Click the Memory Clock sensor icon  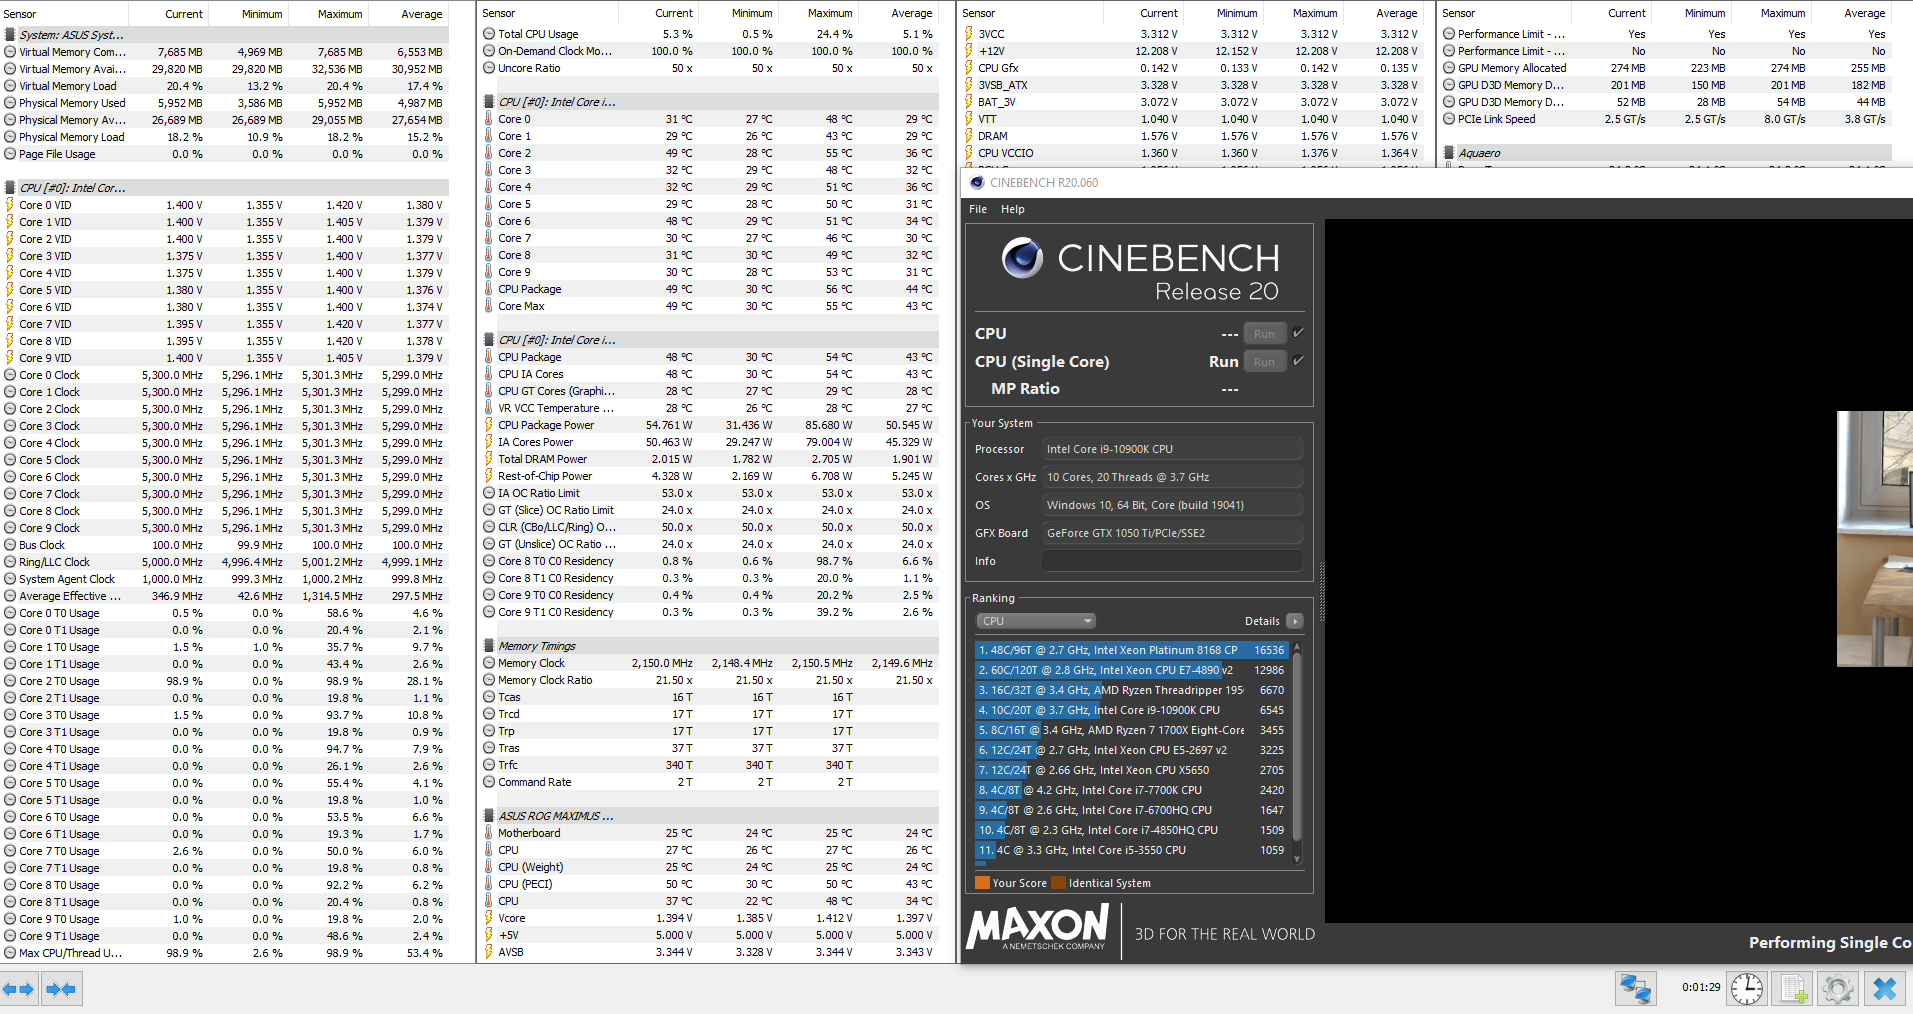coord(489,663)
